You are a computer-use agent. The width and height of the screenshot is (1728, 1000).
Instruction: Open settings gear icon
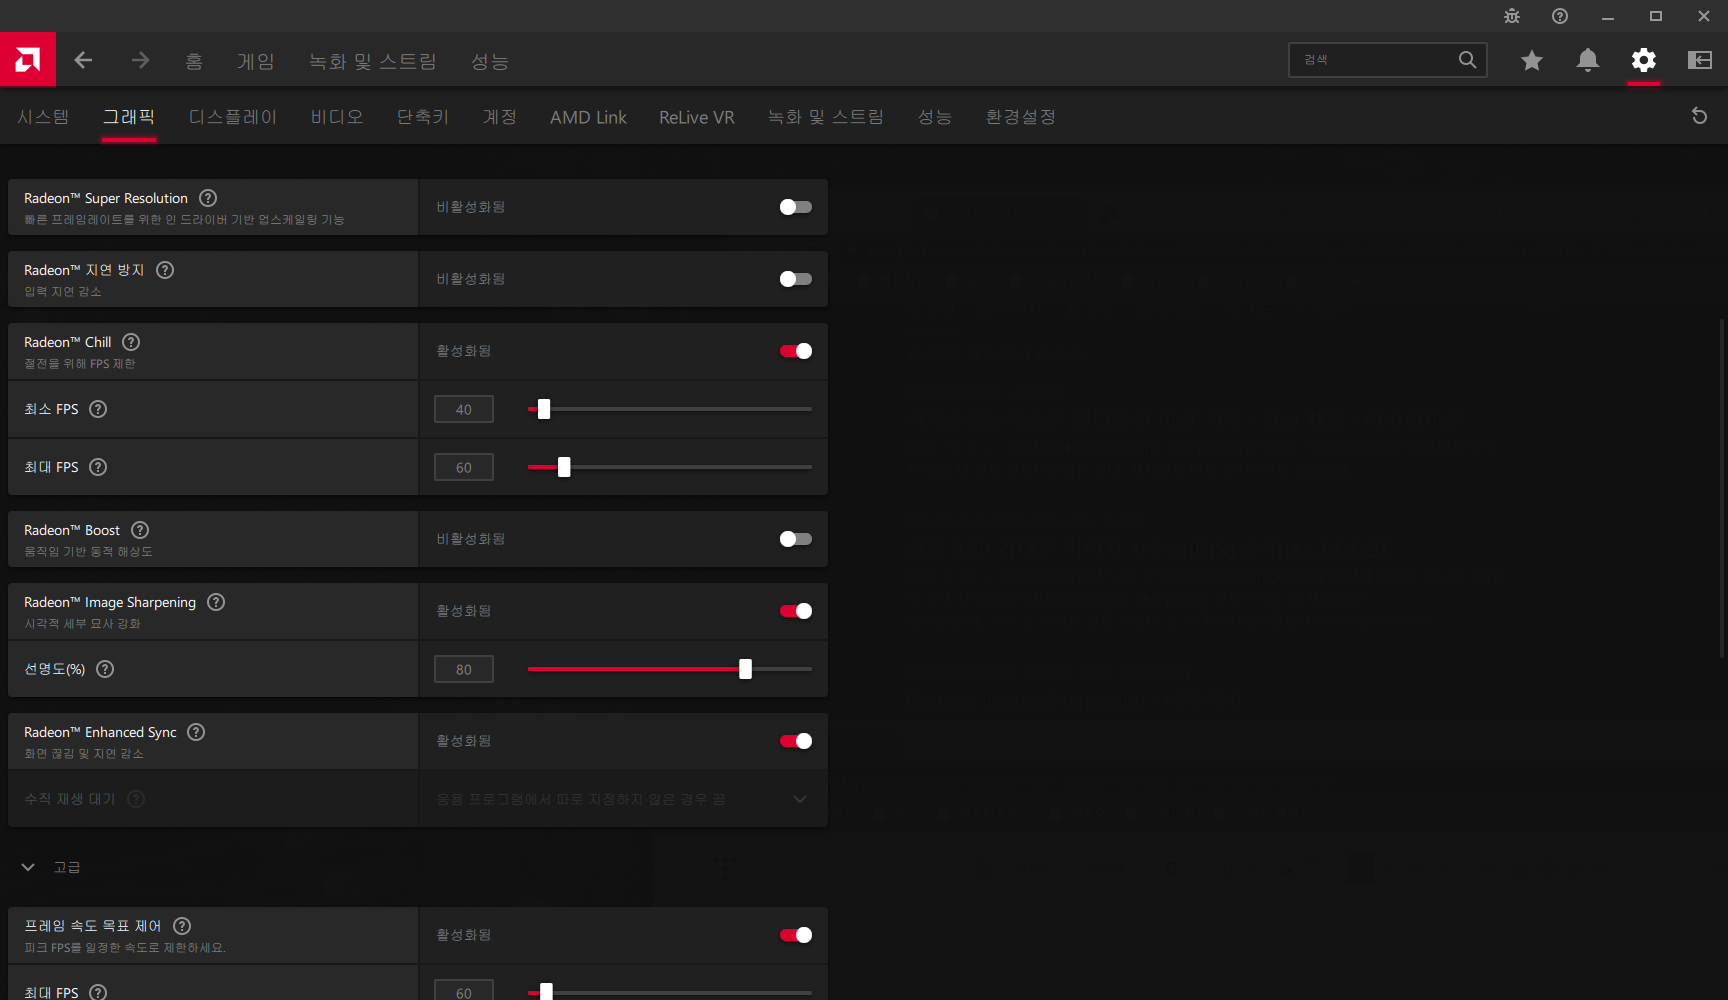pyautogui.click(x=1644, y=60)
